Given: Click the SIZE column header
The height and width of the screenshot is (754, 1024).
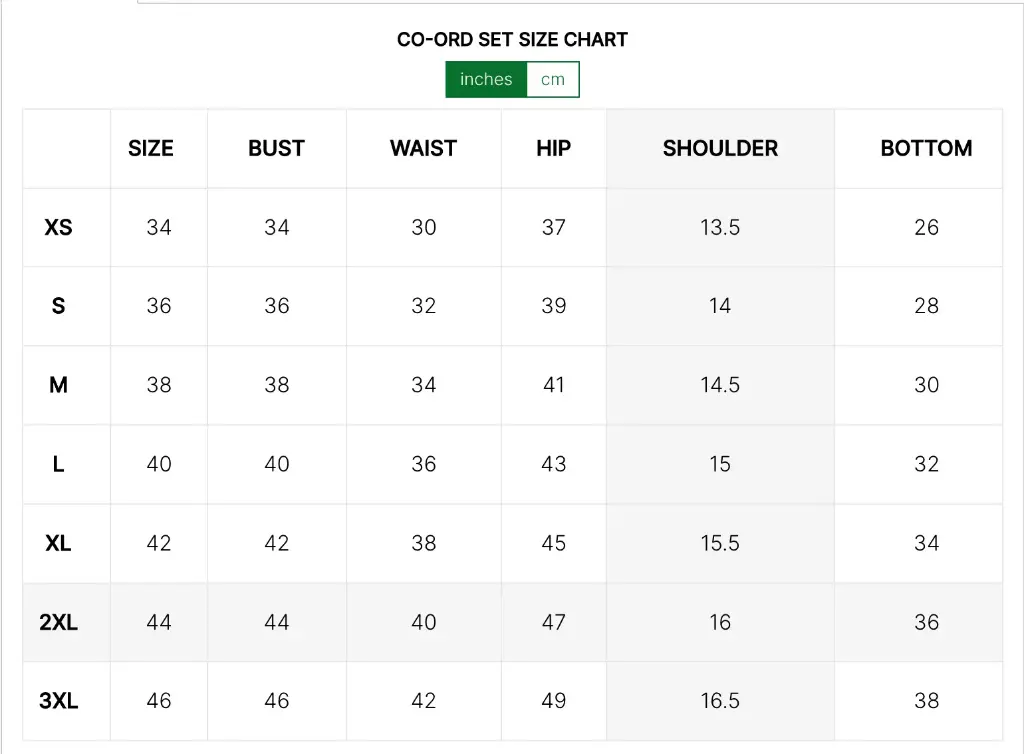Looking at the screenshot, I should coord(150,148).
